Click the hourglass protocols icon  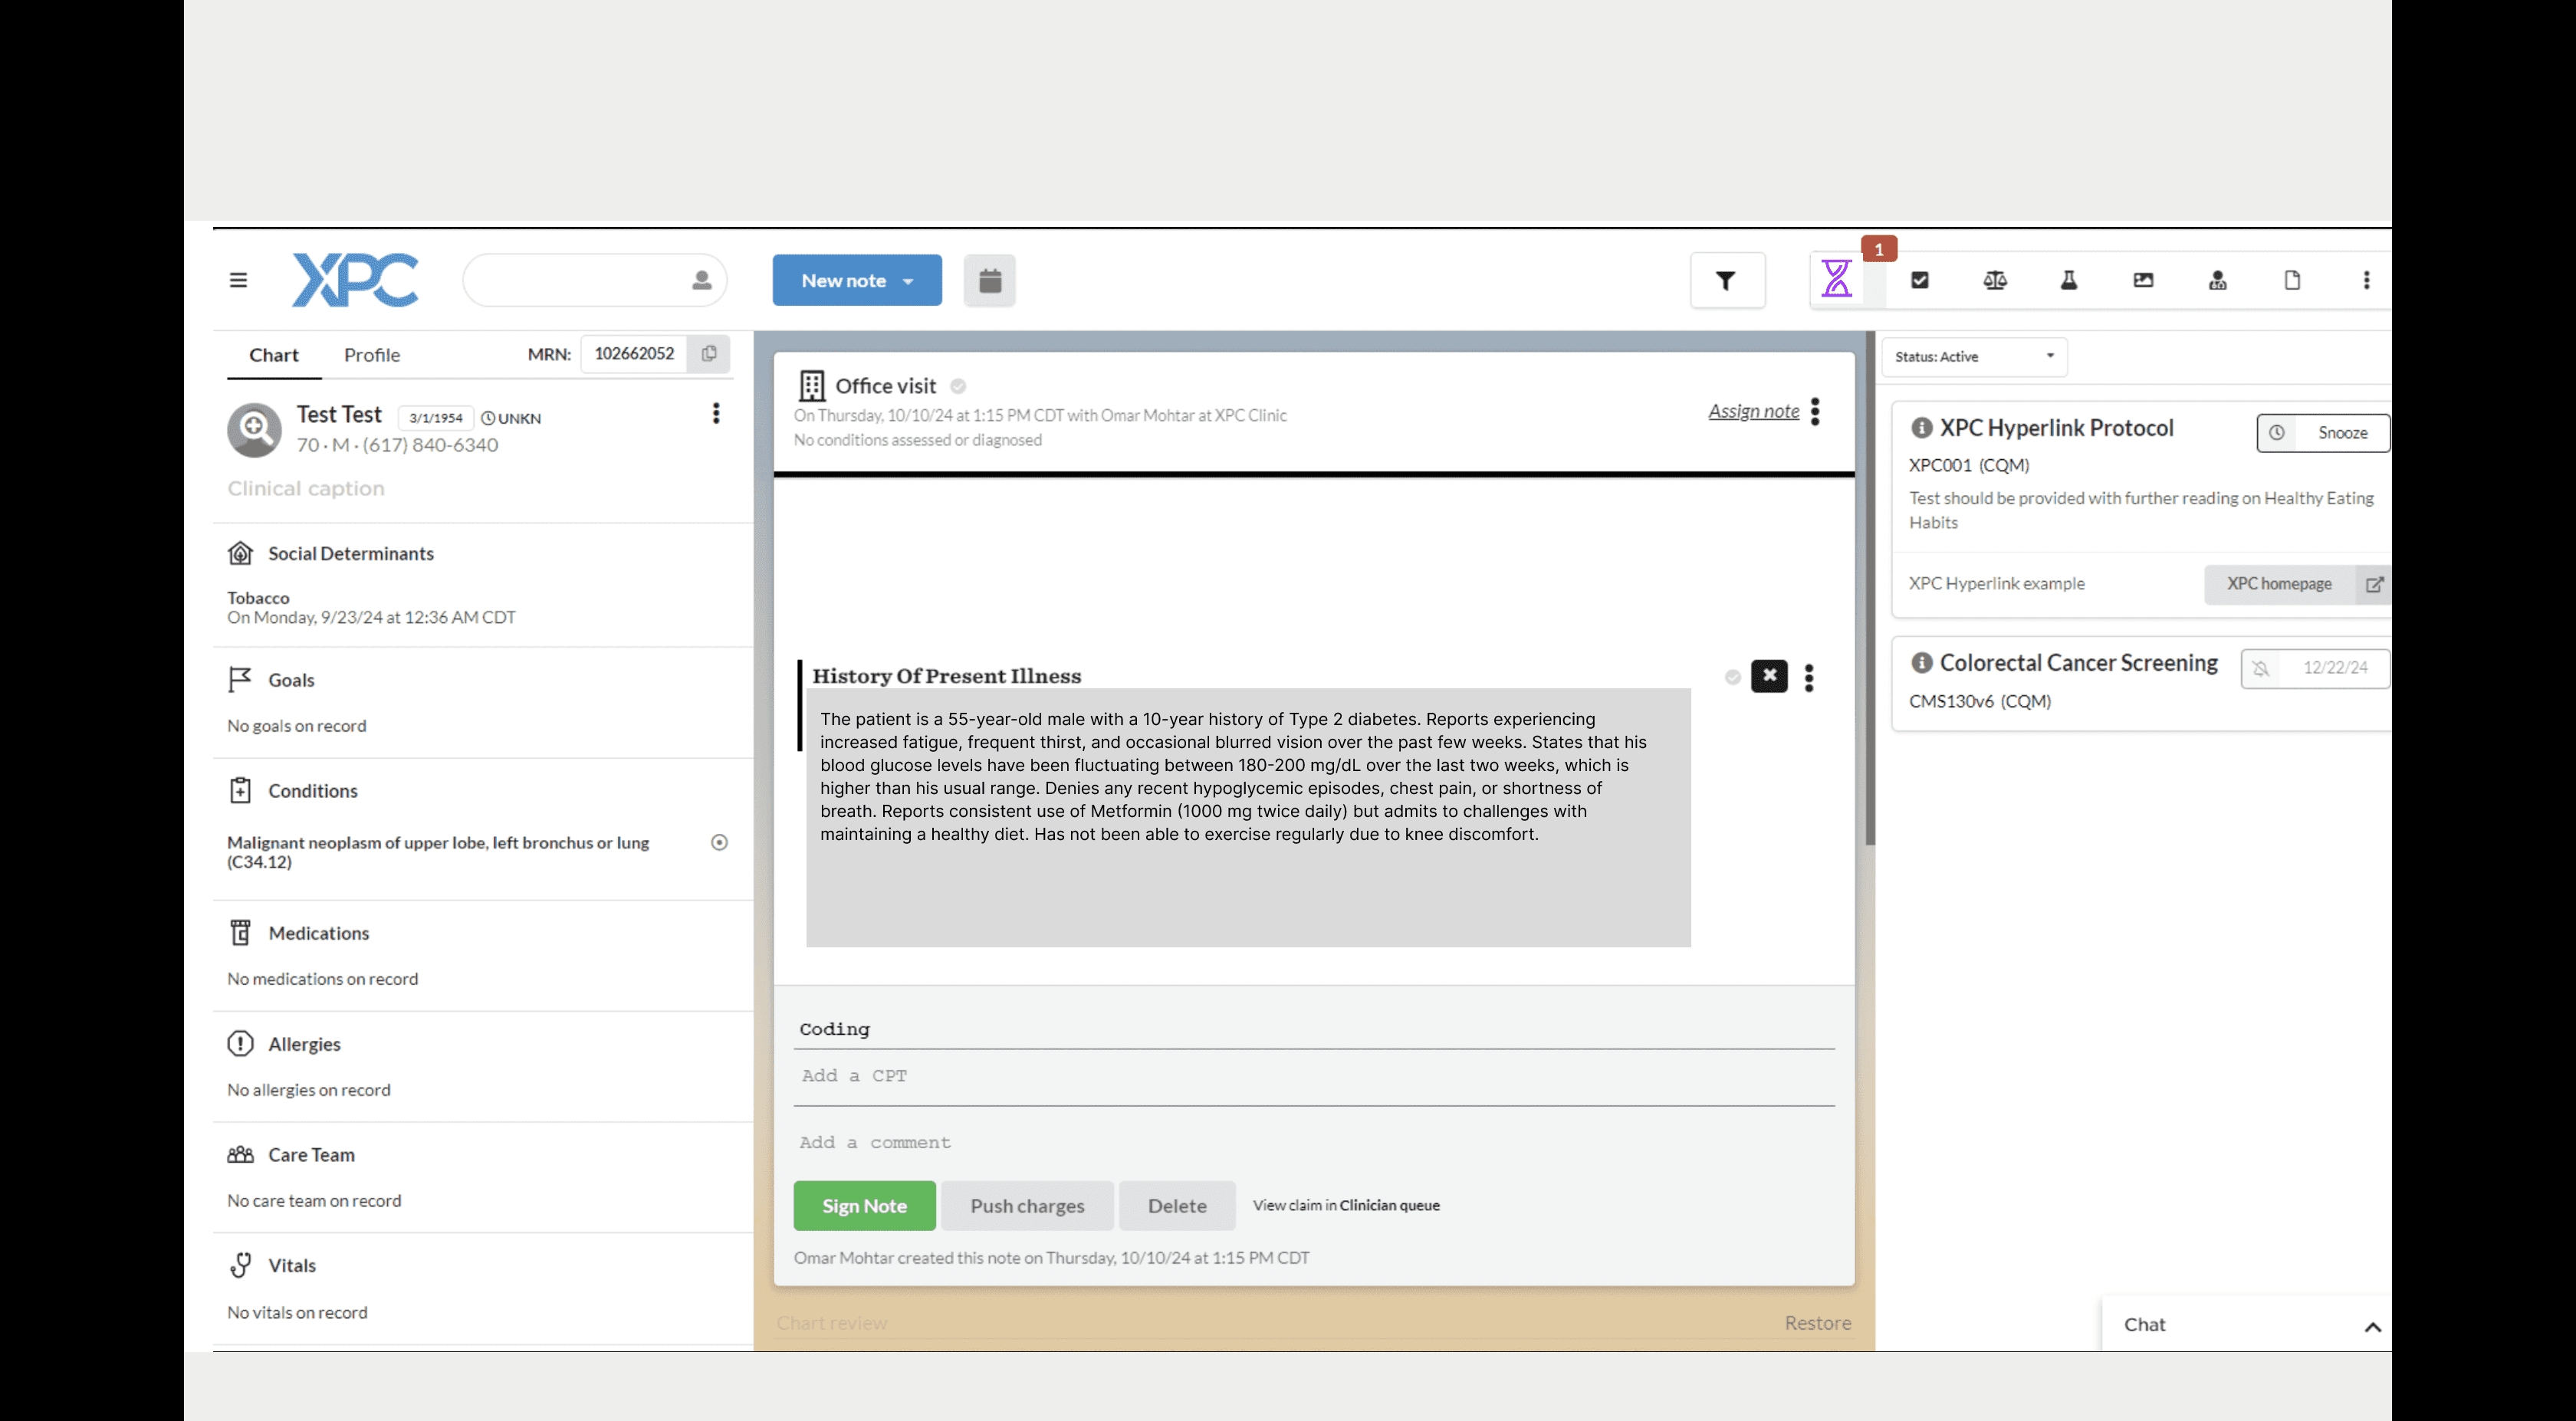(1836, 279)
